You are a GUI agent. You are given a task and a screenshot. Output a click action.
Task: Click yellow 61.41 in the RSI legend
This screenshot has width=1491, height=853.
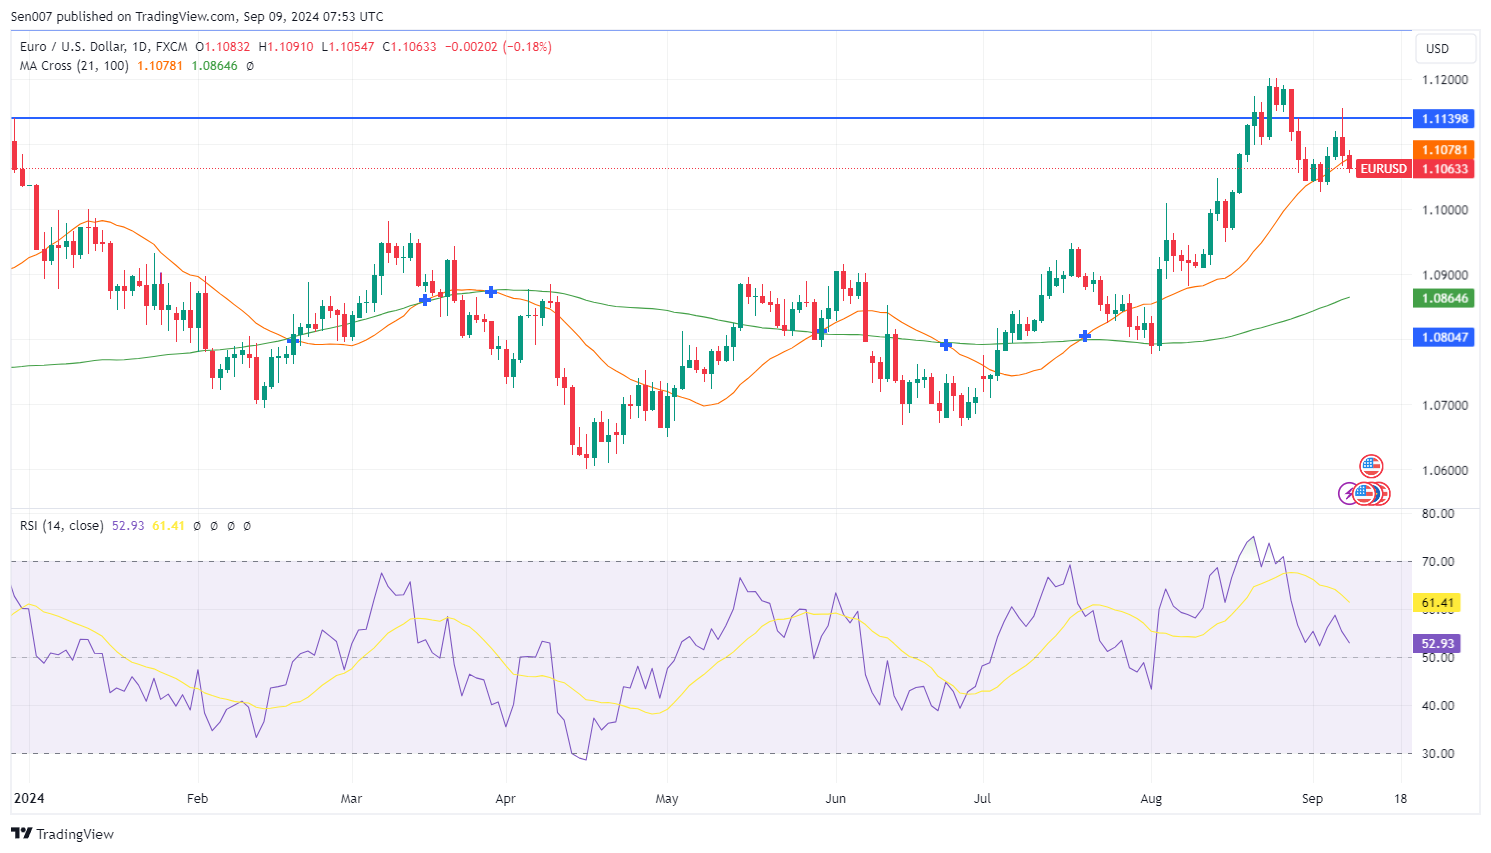click(x=169, y=526)
